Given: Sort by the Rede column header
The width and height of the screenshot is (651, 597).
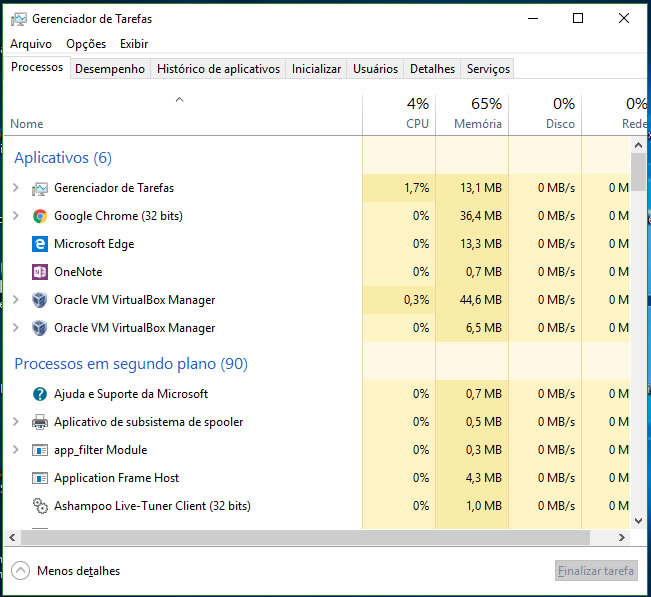Looking at the screenshot, I should coord(614,115).
